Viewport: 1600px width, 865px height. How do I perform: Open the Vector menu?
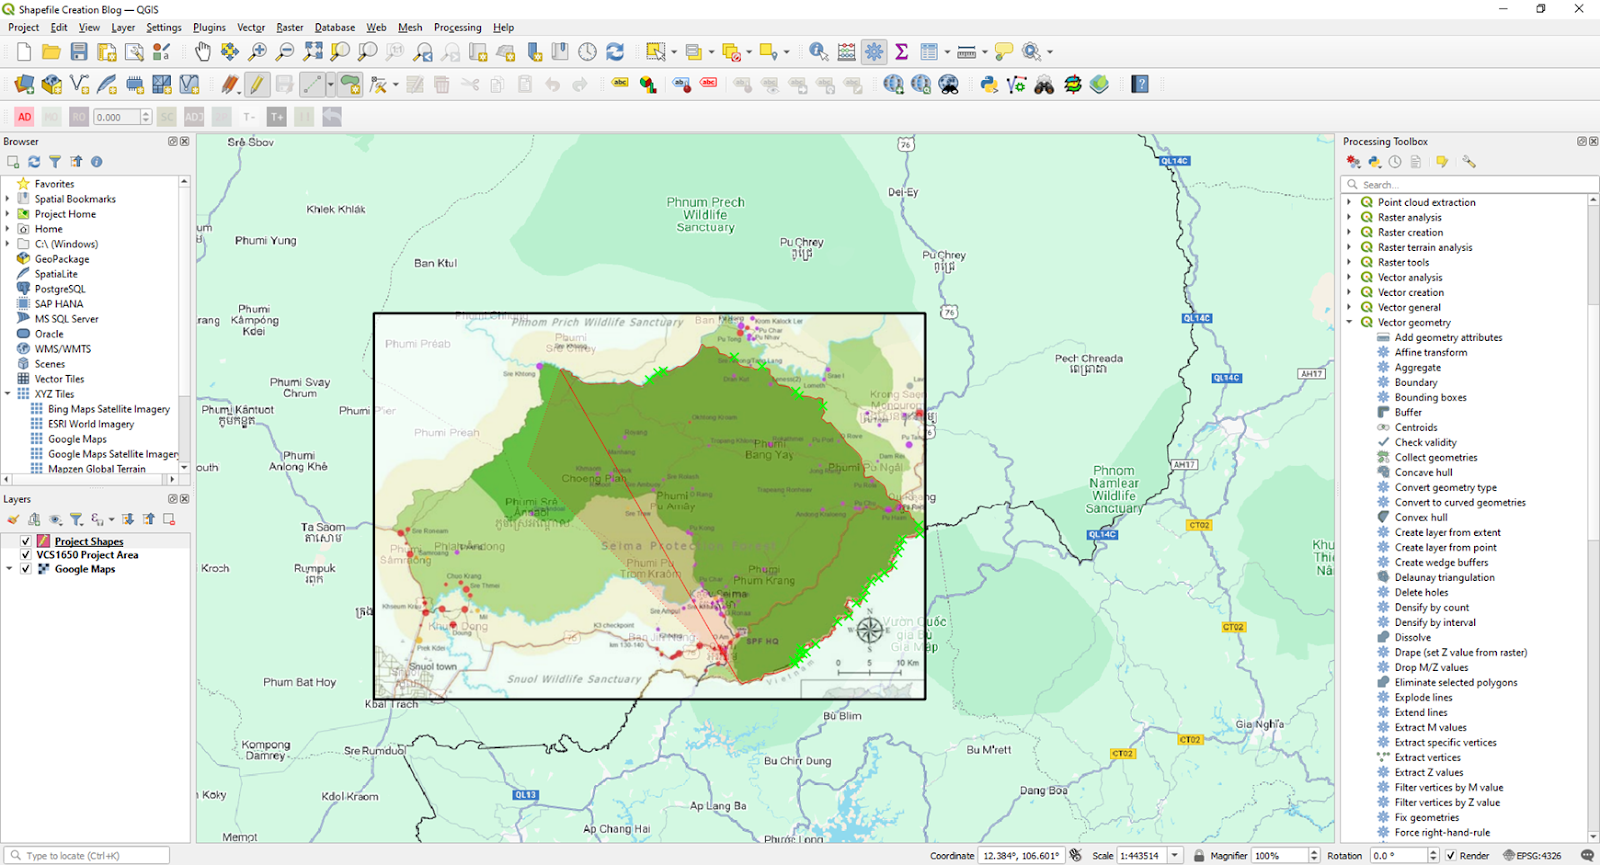tap(251, 27)
